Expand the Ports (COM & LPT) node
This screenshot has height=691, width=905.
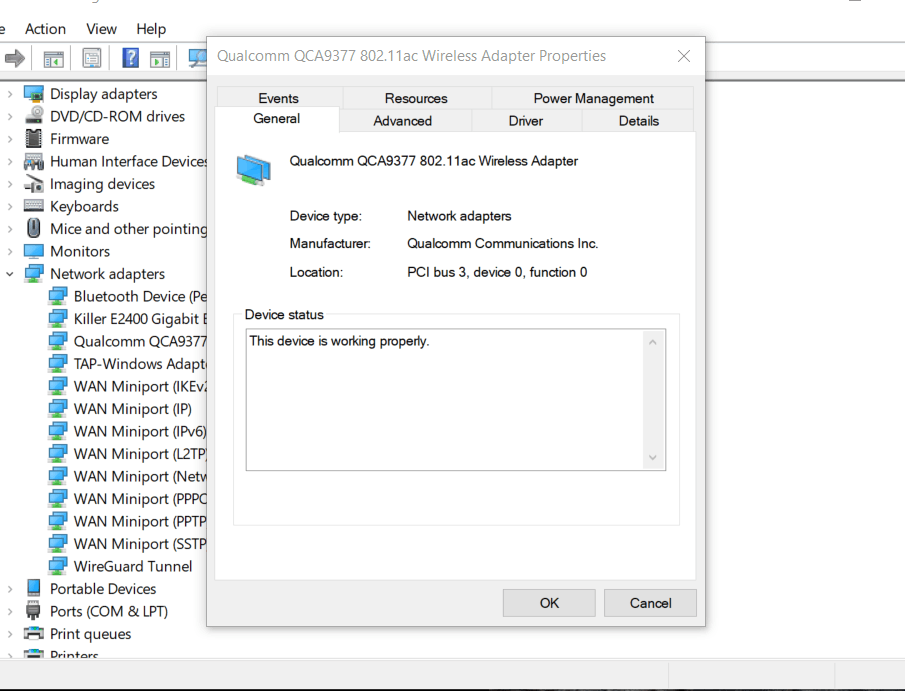point(10,611)
